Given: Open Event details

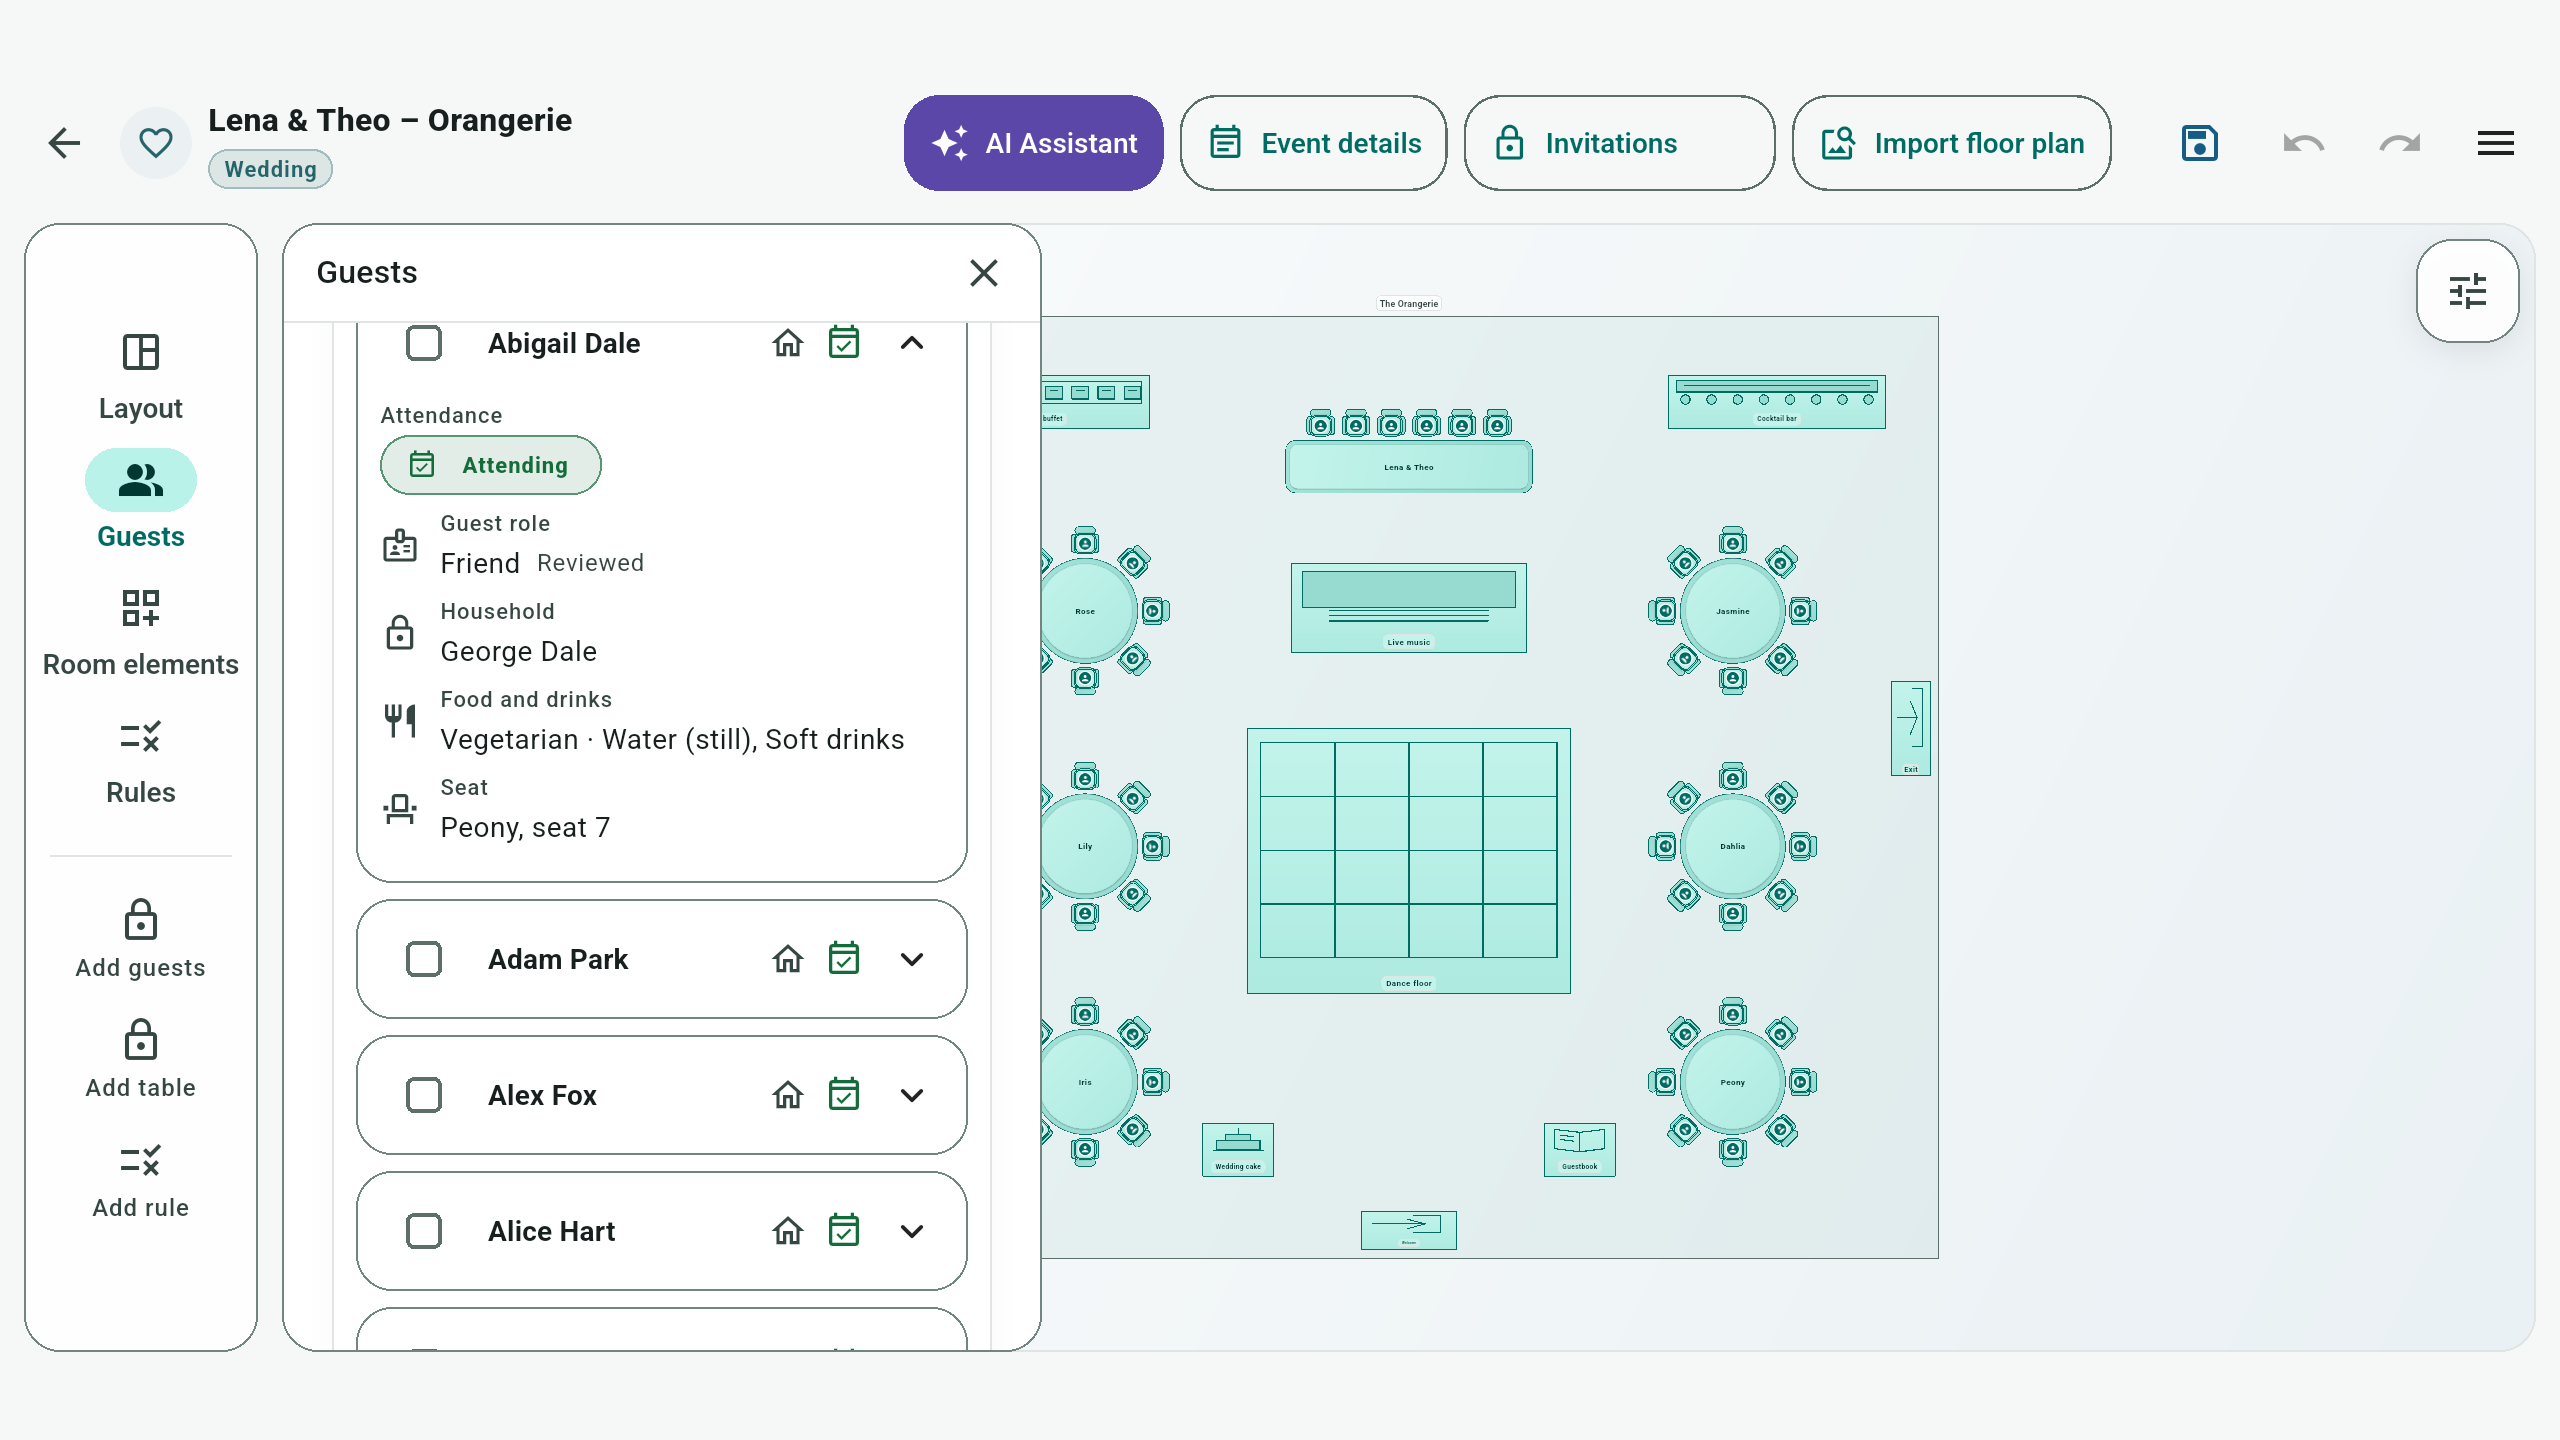Looking at the screenshot, I should coord(1314,143).
